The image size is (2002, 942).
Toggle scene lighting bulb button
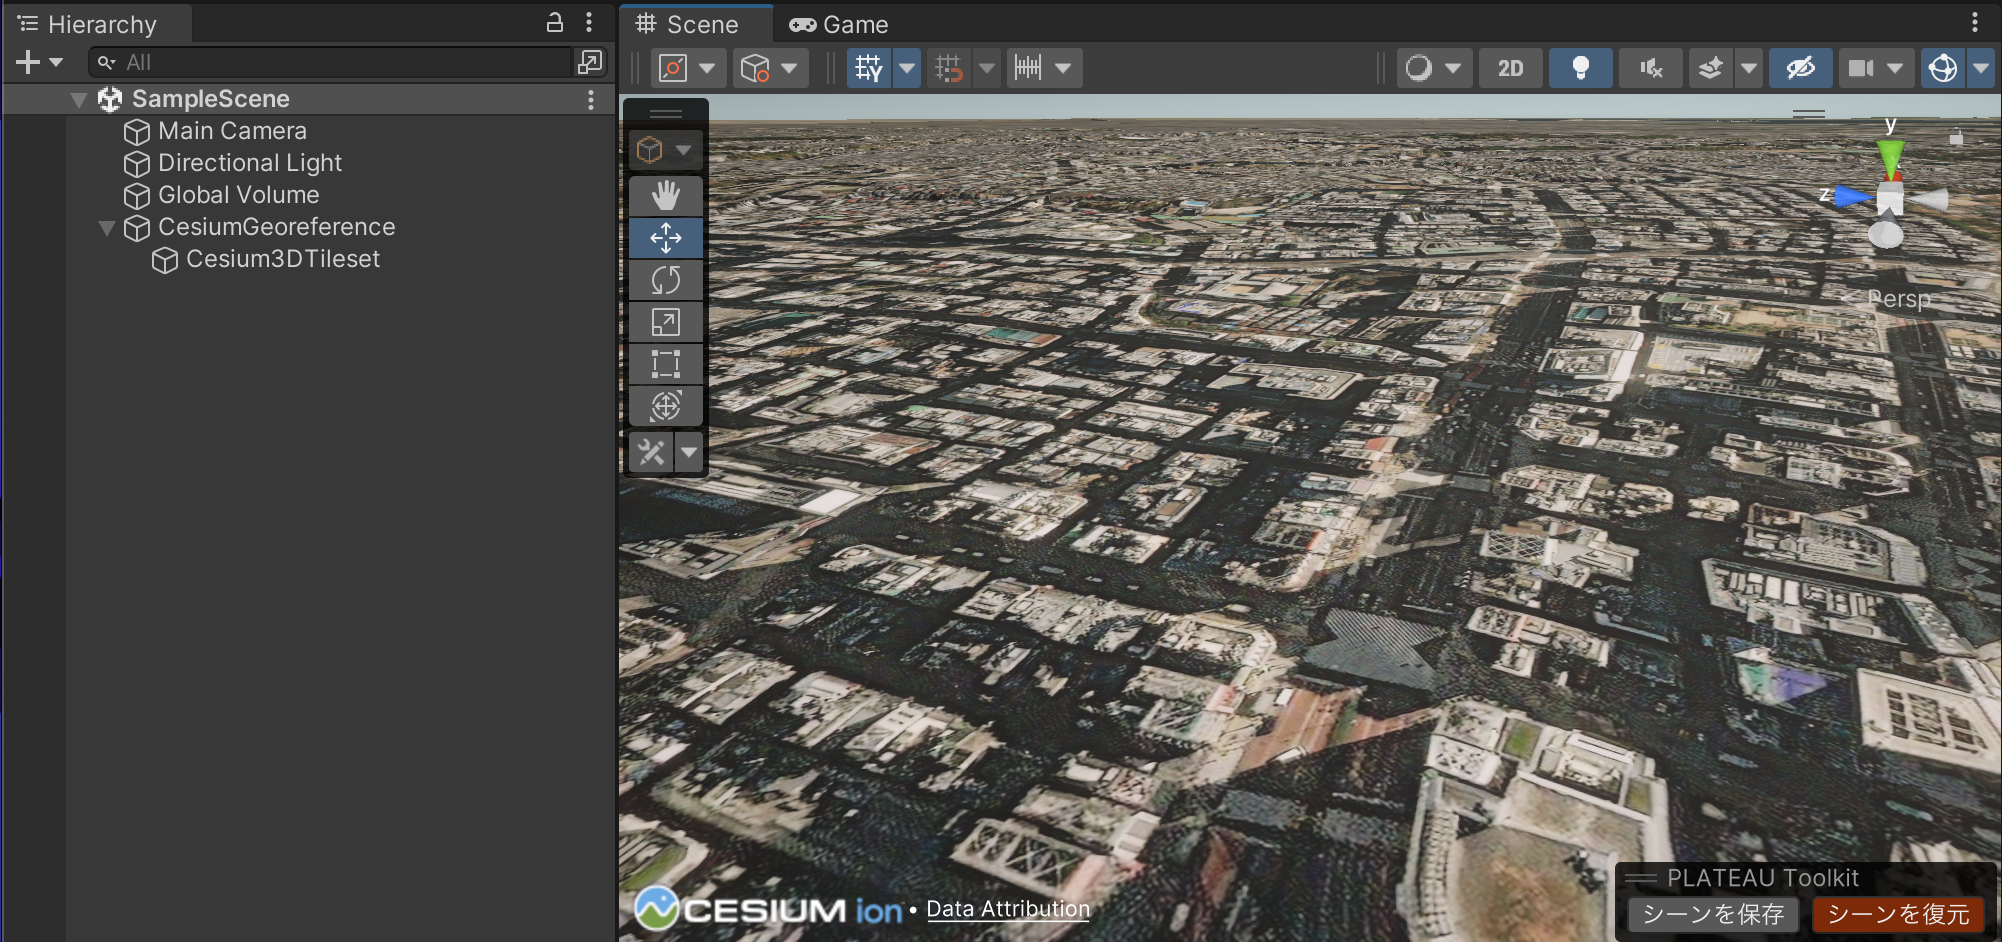coord(1580,68)
